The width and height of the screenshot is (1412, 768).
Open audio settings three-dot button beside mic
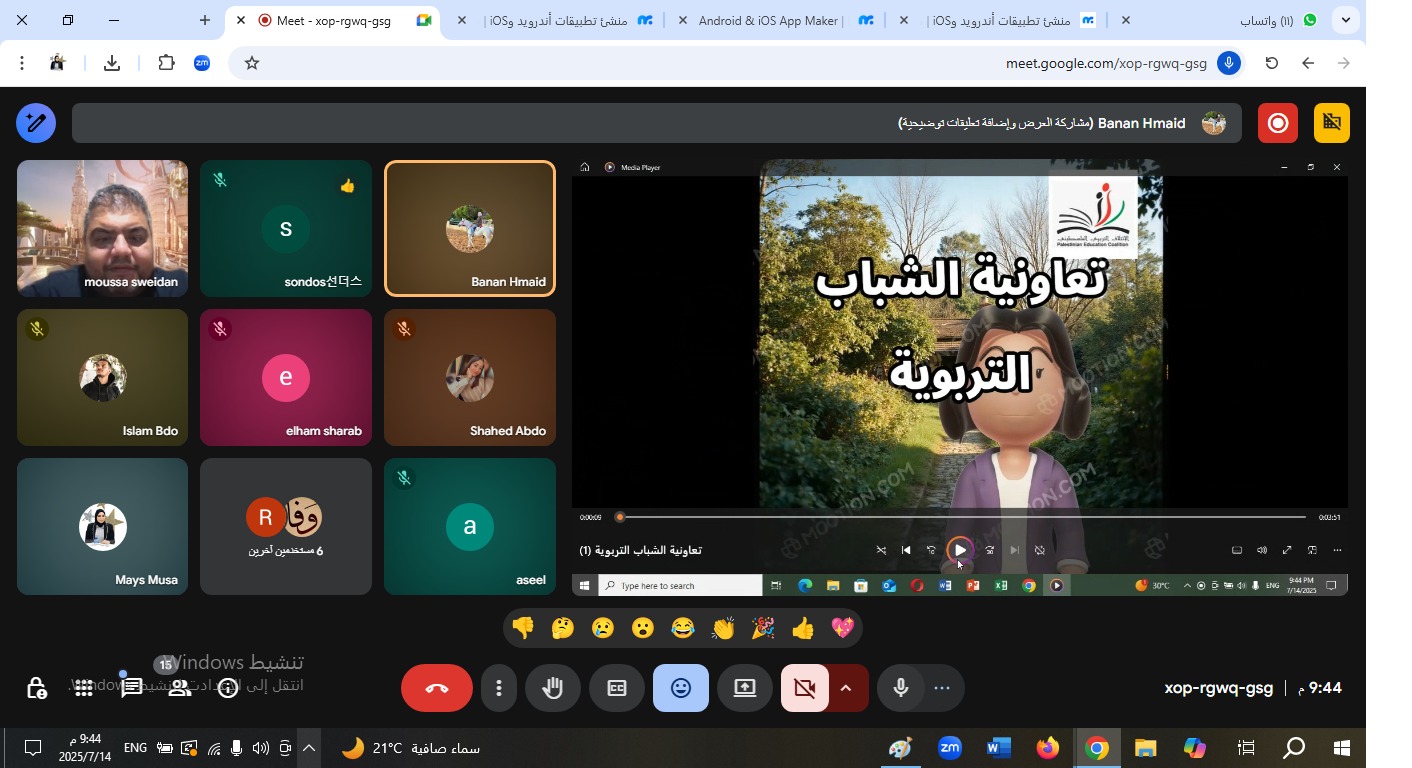coord(942,688)
